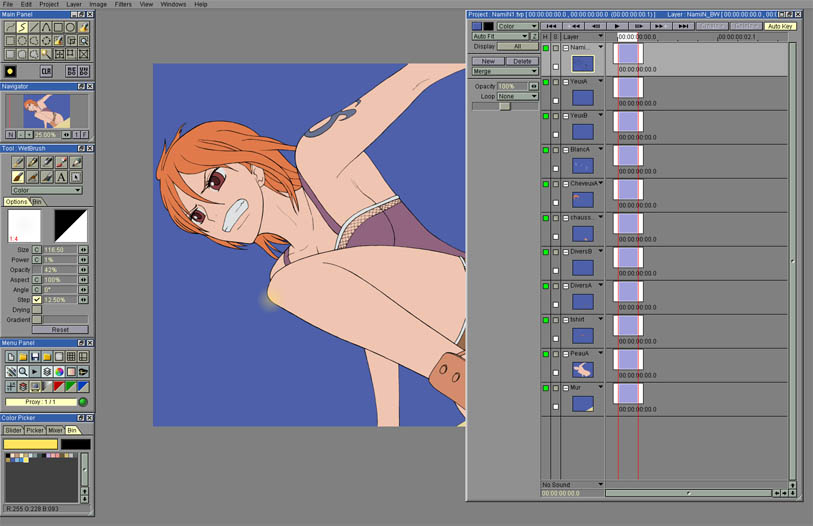Hide the BlancA layer
The image size is (813, 526).
coord(545,150)
